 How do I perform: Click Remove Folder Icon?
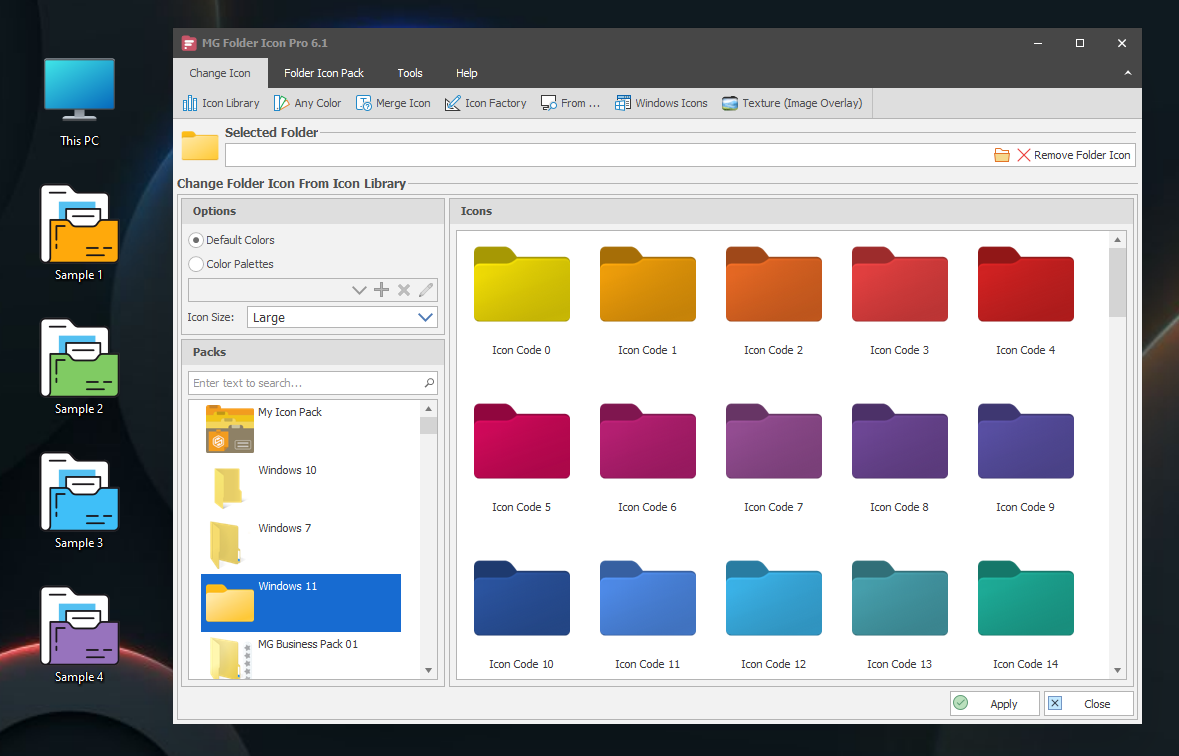tap(1074, 155)
